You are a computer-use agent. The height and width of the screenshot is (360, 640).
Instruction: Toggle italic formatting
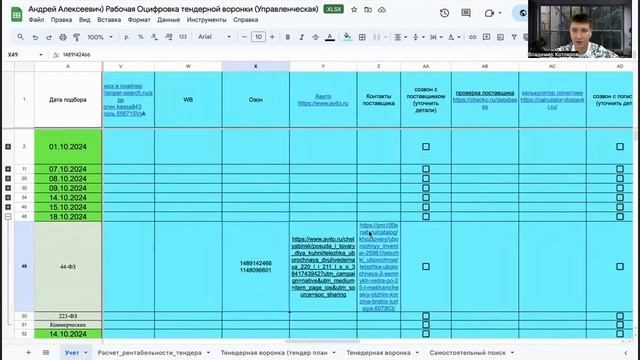[x=302, y=37]
